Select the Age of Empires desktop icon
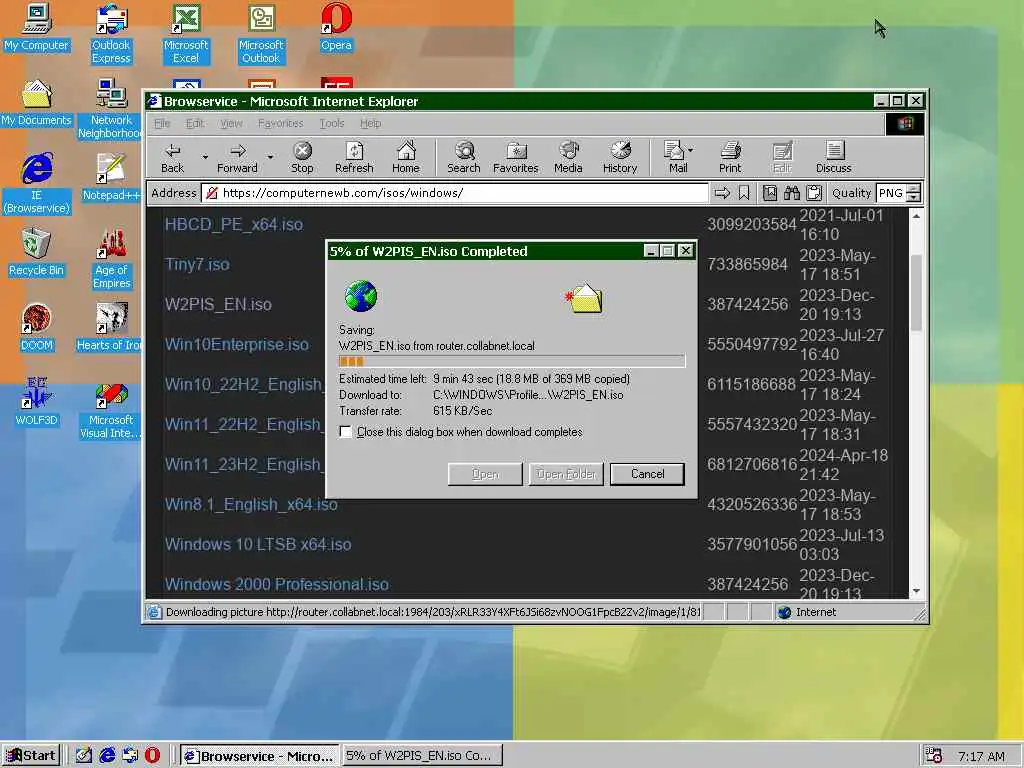 [x=112, y=259]
